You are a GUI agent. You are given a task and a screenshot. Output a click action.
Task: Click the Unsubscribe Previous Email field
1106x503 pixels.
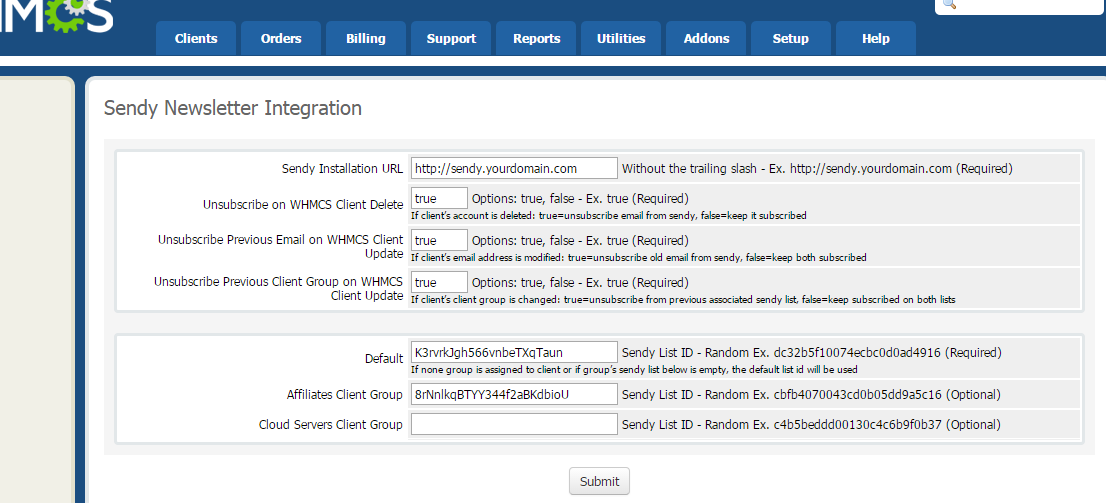(439, 240)
